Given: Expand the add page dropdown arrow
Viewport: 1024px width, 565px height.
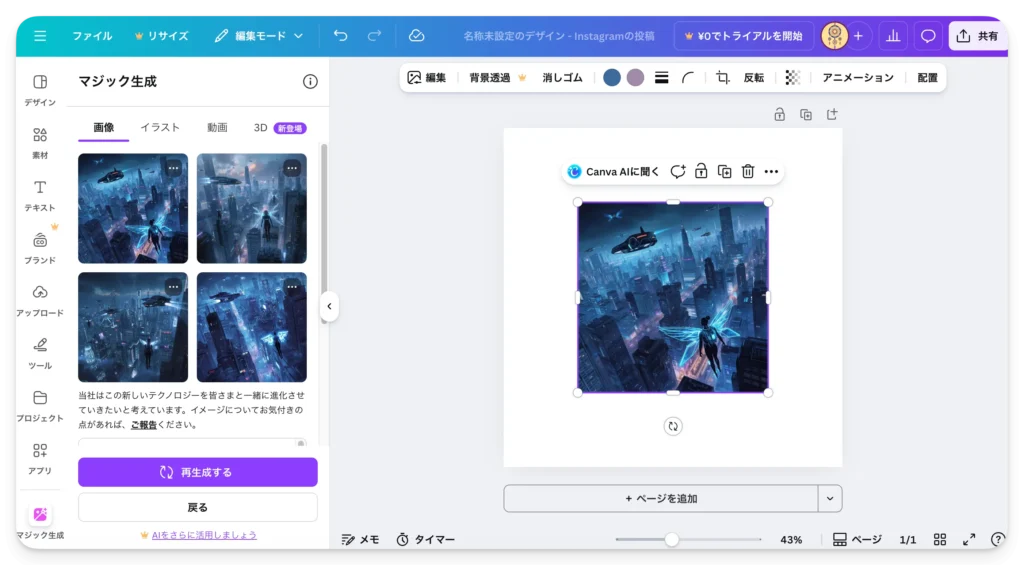Looking at the screenshot, I should coord(830,498).
